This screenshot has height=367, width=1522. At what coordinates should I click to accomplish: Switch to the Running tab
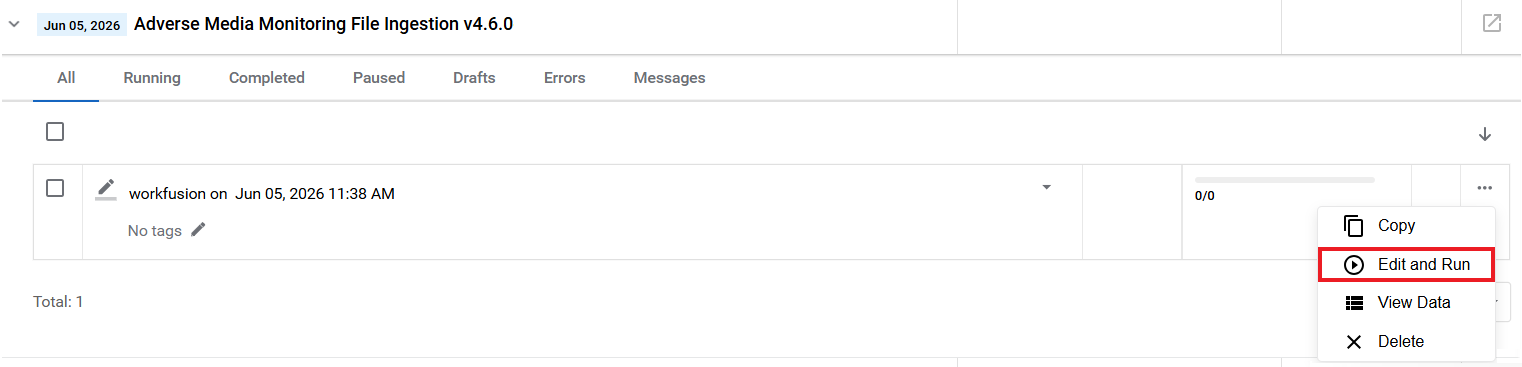click(x=152, y=78)
